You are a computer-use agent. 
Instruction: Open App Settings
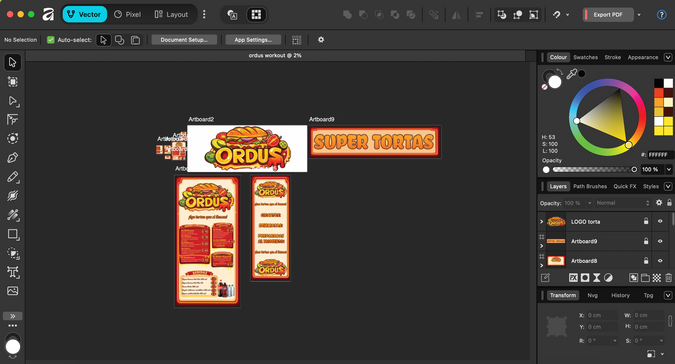coord(253,40)
